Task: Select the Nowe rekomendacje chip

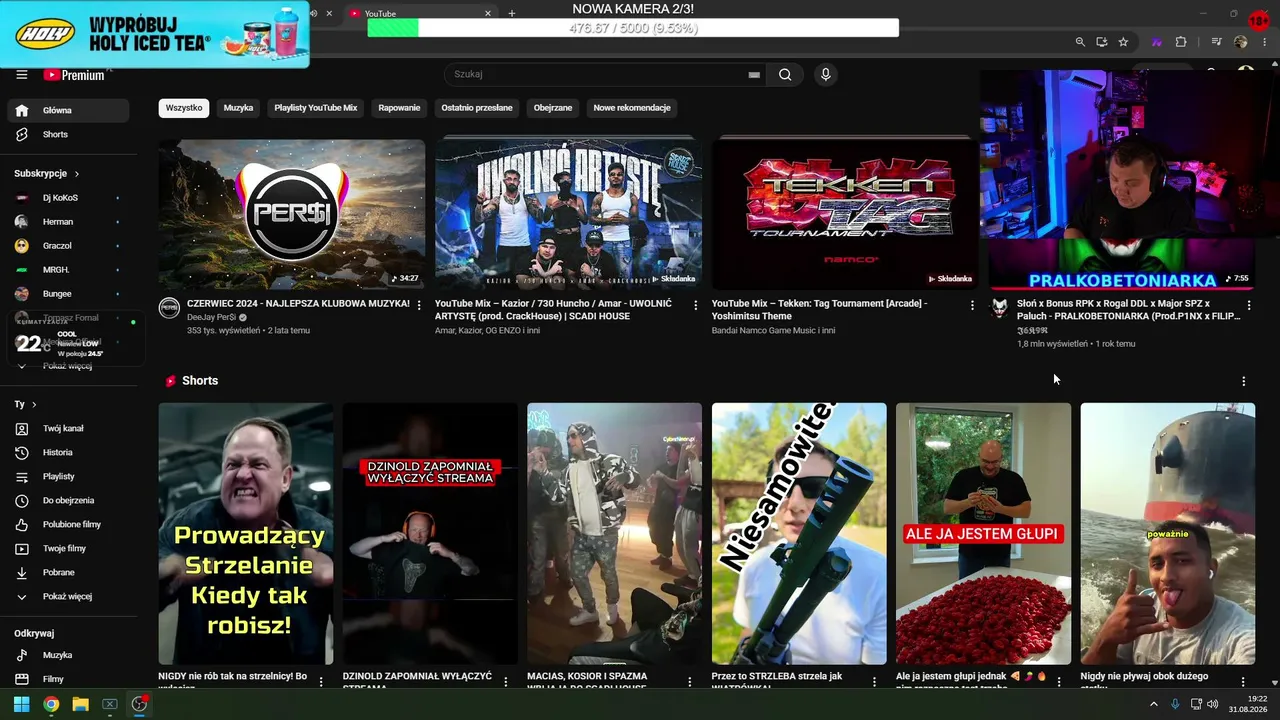Action: (632, 108)
